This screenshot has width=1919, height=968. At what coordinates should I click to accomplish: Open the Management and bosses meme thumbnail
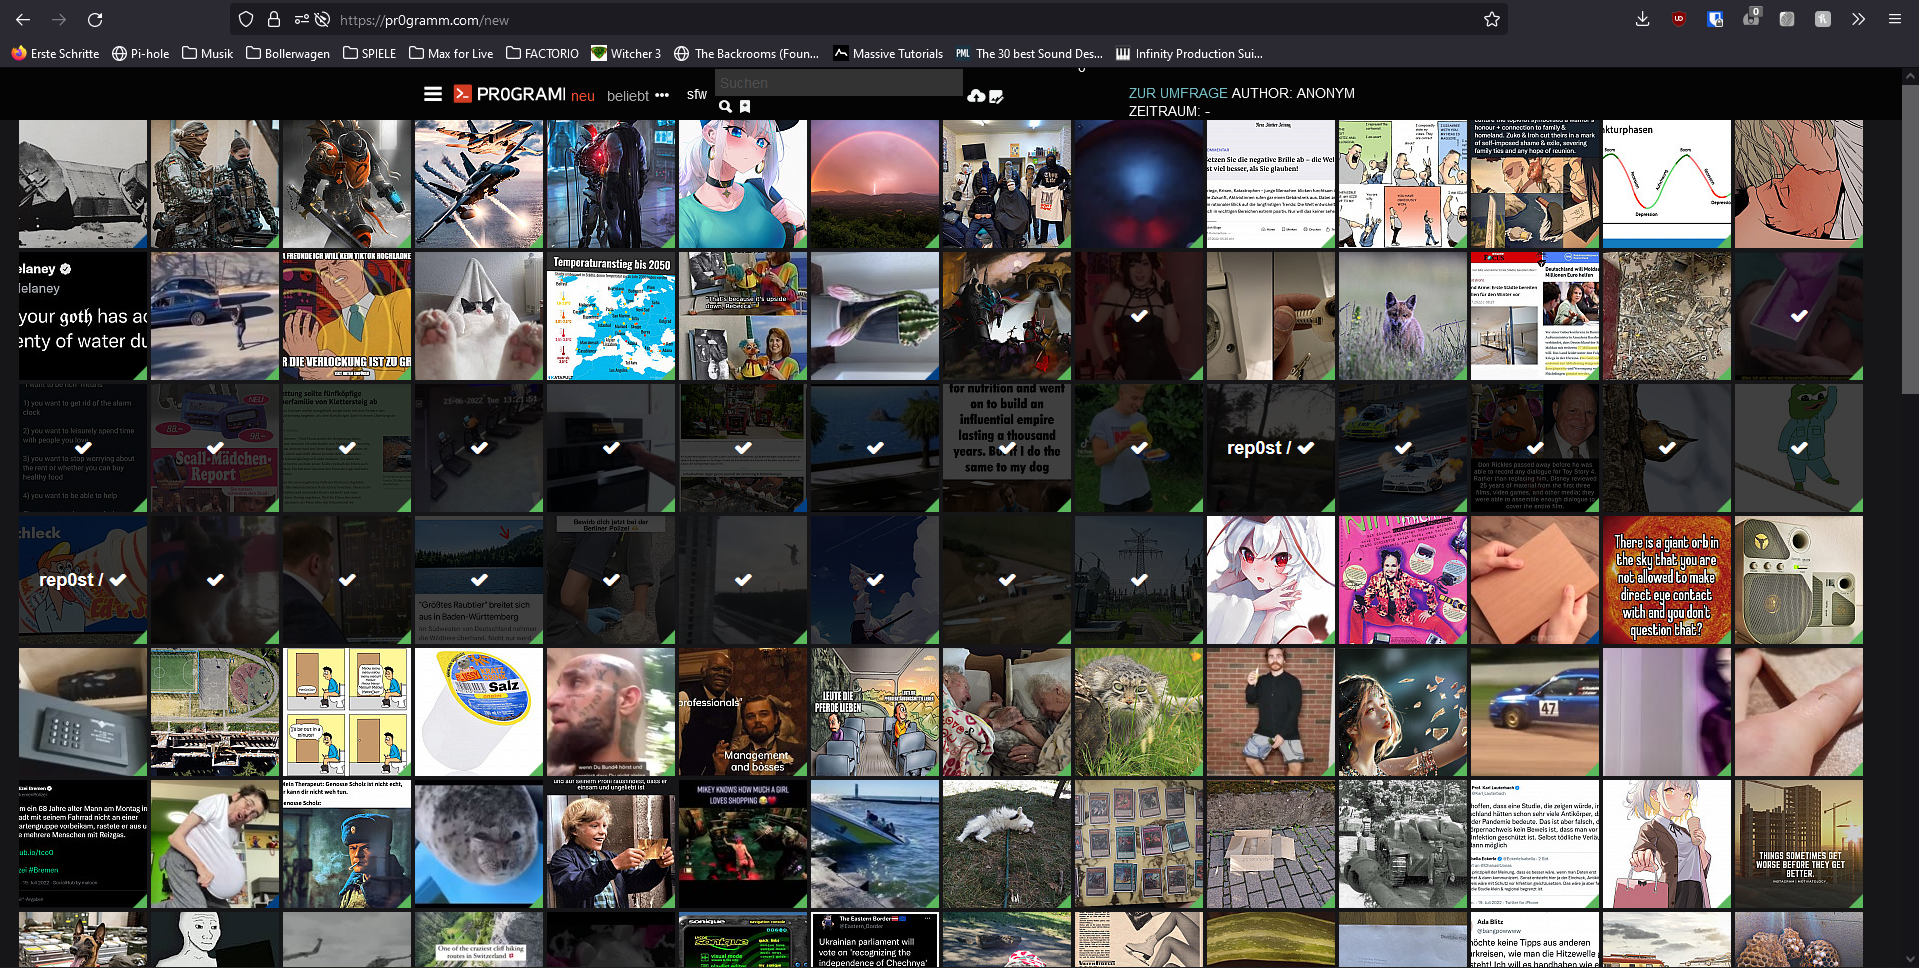coord(743,712)
